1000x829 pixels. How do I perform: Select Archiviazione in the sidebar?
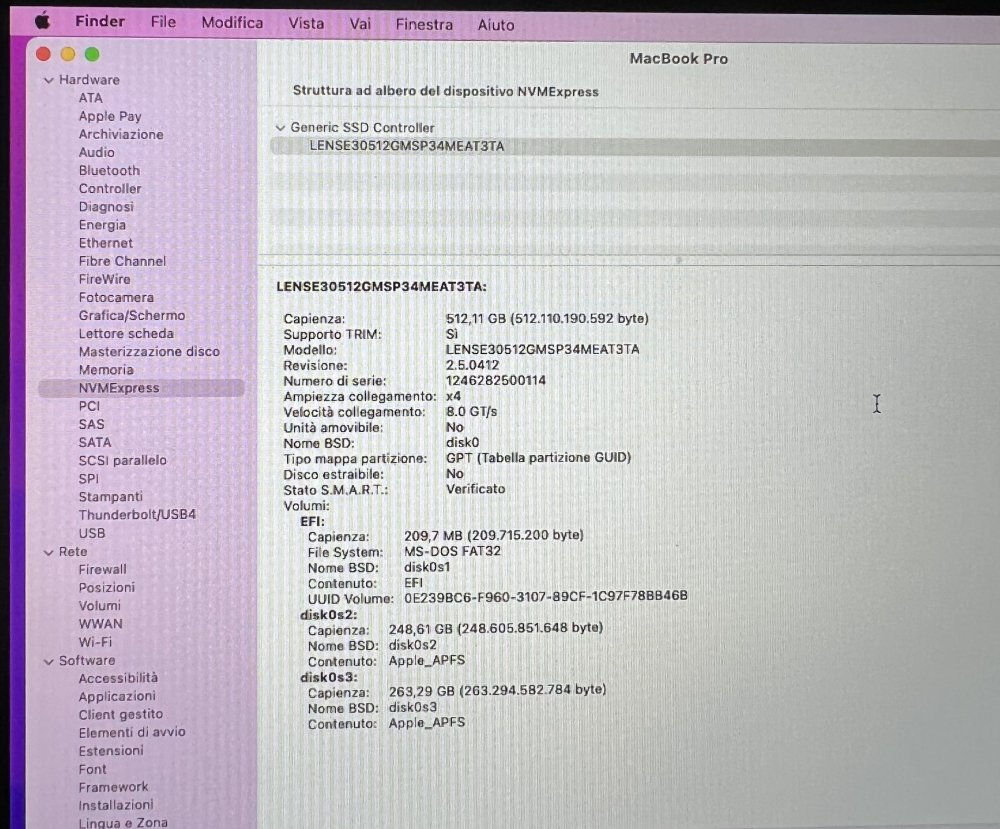(121, 134)
